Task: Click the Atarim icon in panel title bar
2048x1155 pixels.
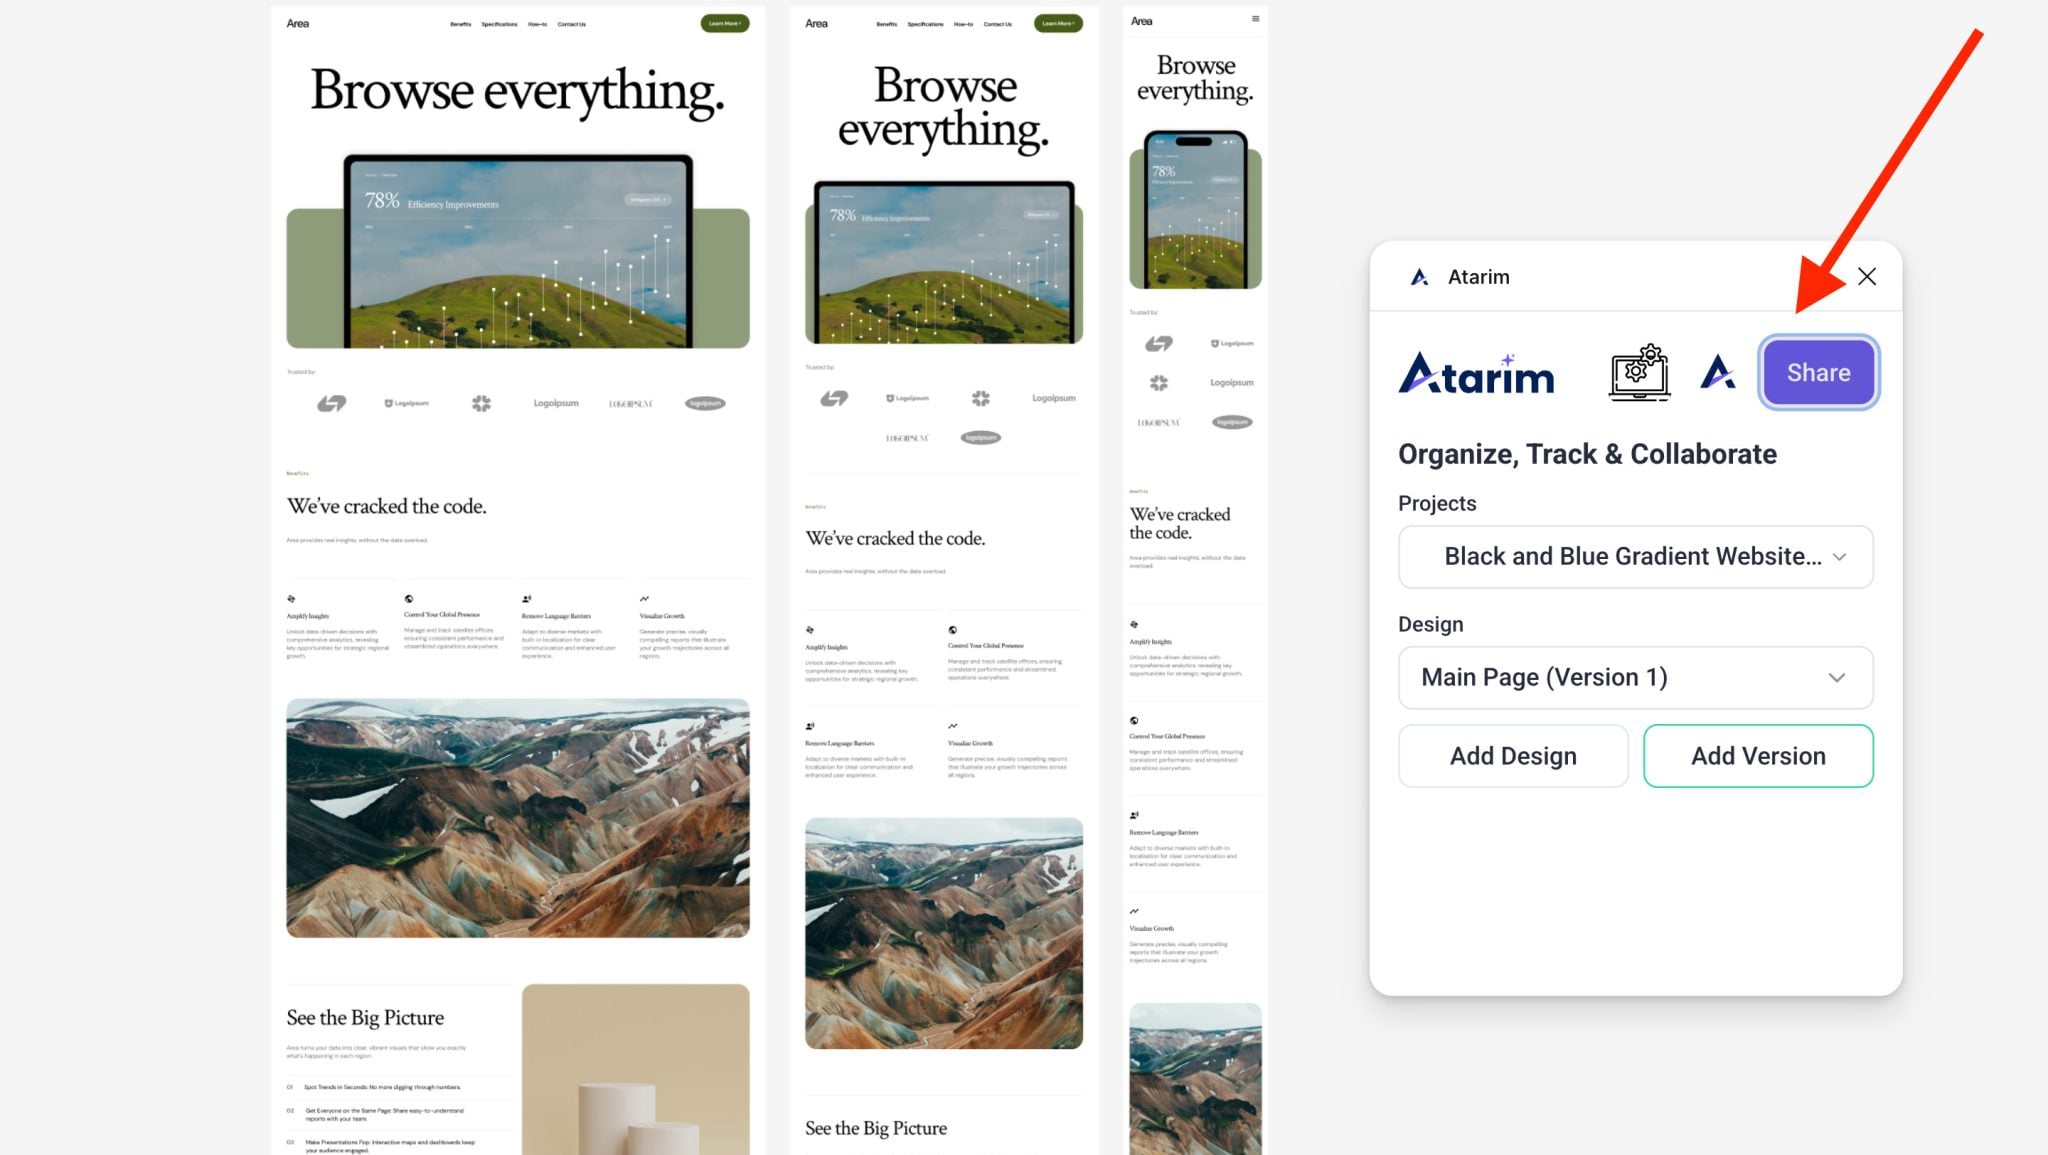Action: [x=1419, y=277]
